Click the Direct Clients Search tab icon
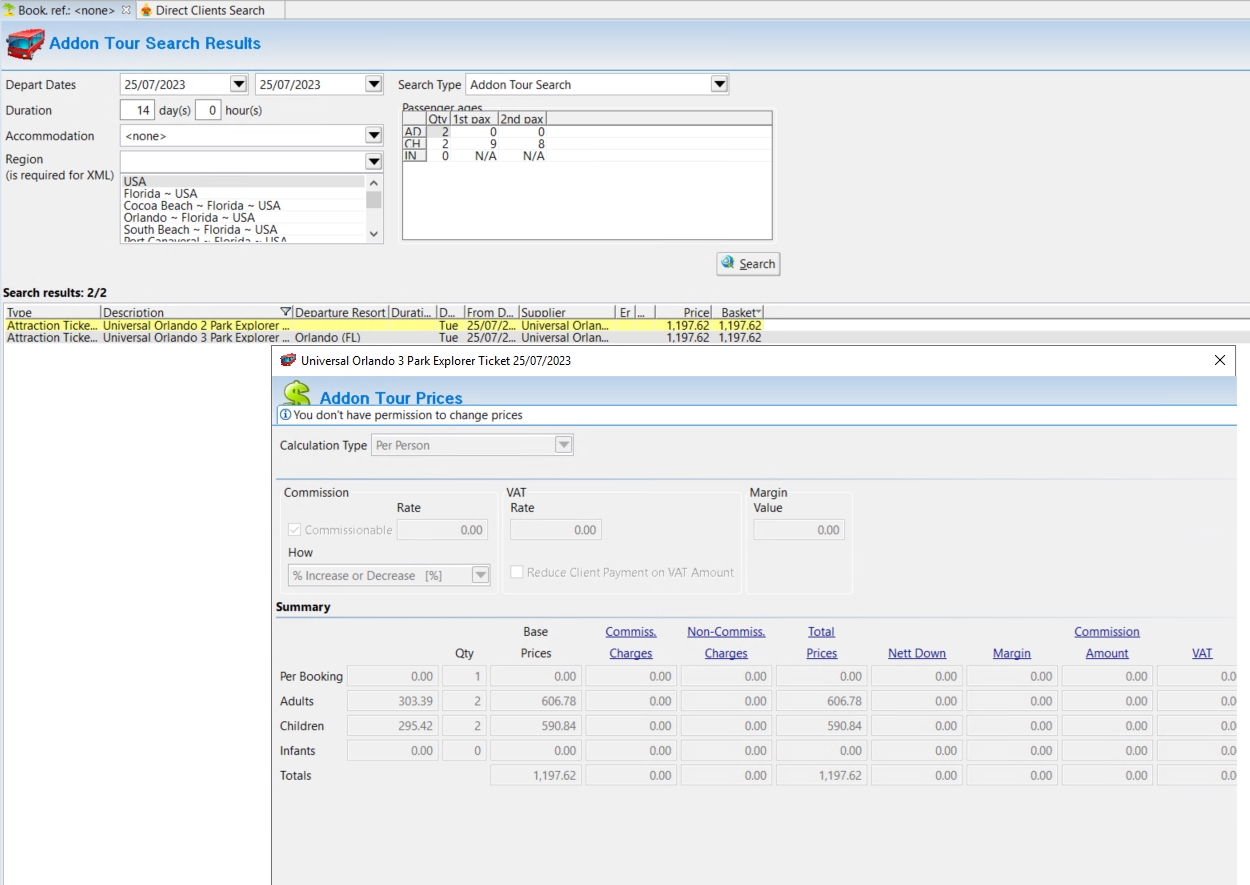The width and height of the screenshot is (1250, 885). 145,10
